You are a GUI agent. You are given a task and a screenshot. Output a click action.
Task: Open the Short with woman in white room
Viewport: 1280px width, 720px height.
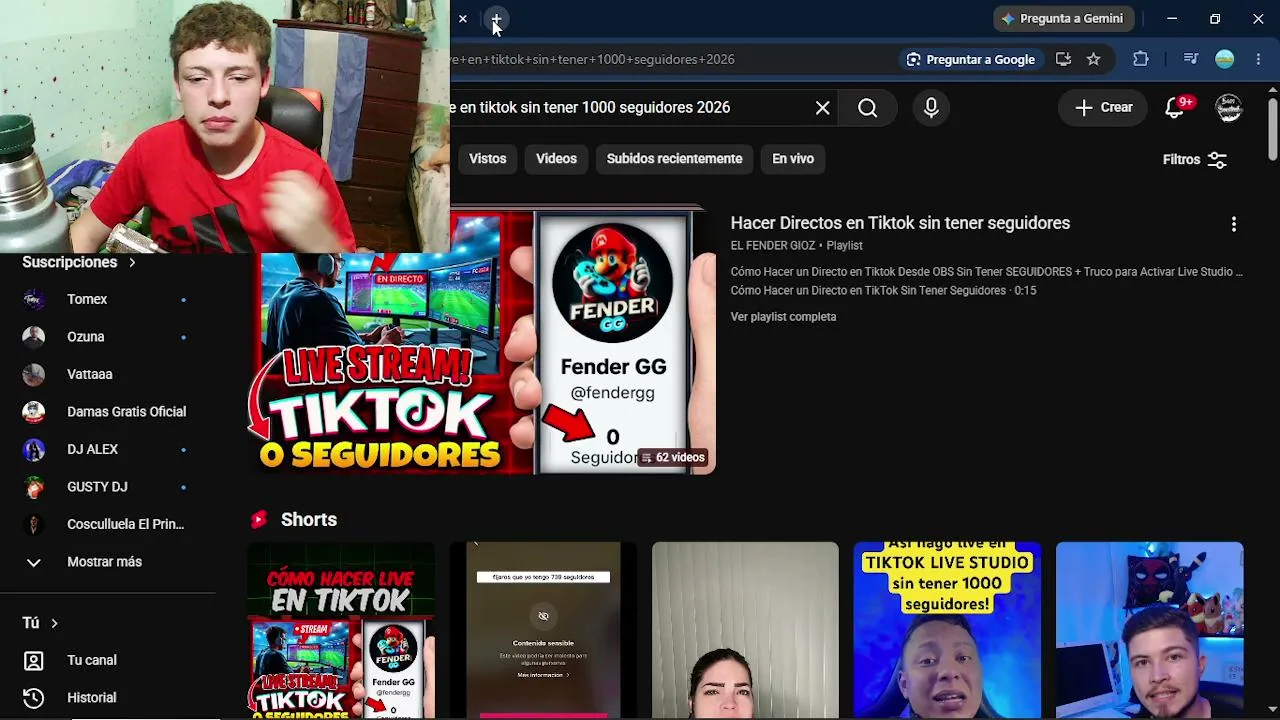point(745,630)
